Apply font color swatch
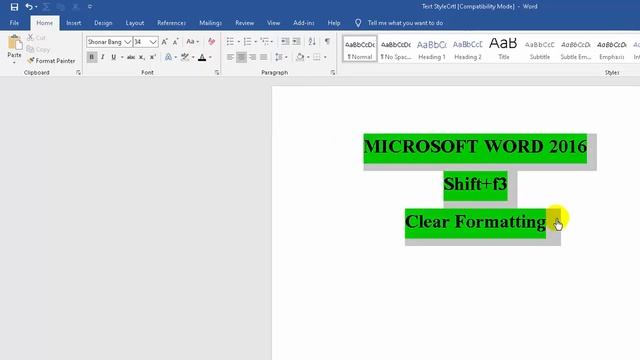The image size is (640, 360). (x=202, y=57)
